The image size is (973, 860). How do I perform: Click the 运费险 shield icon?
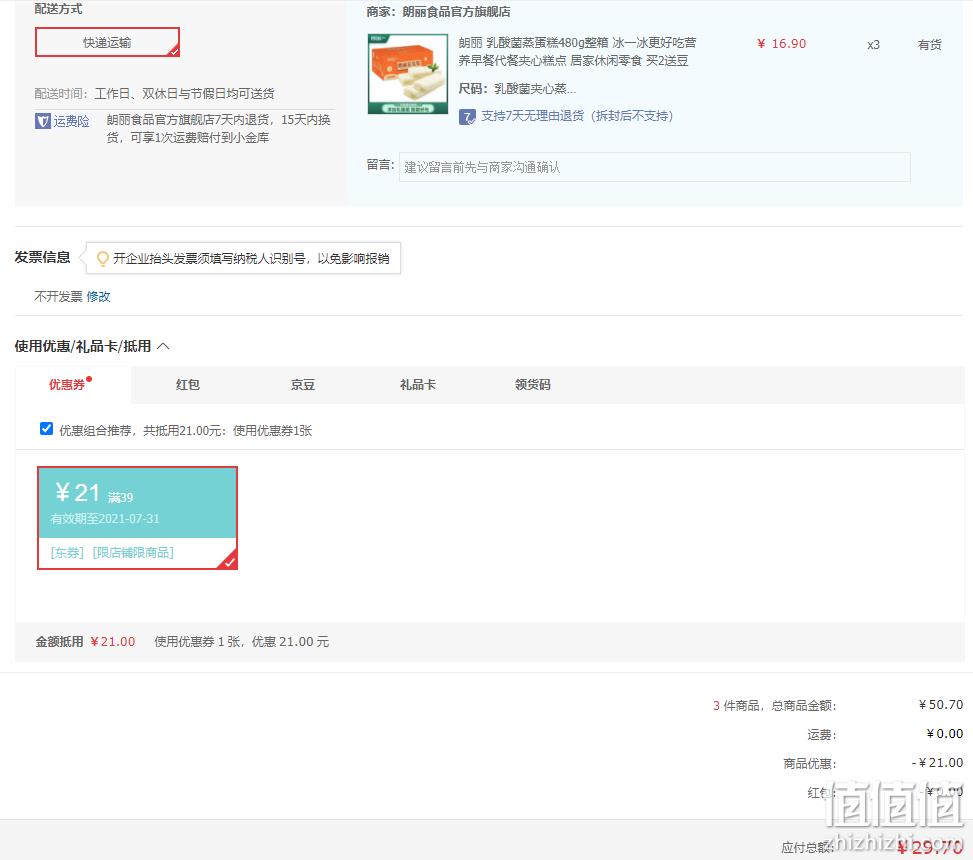[x=42, y=121]
